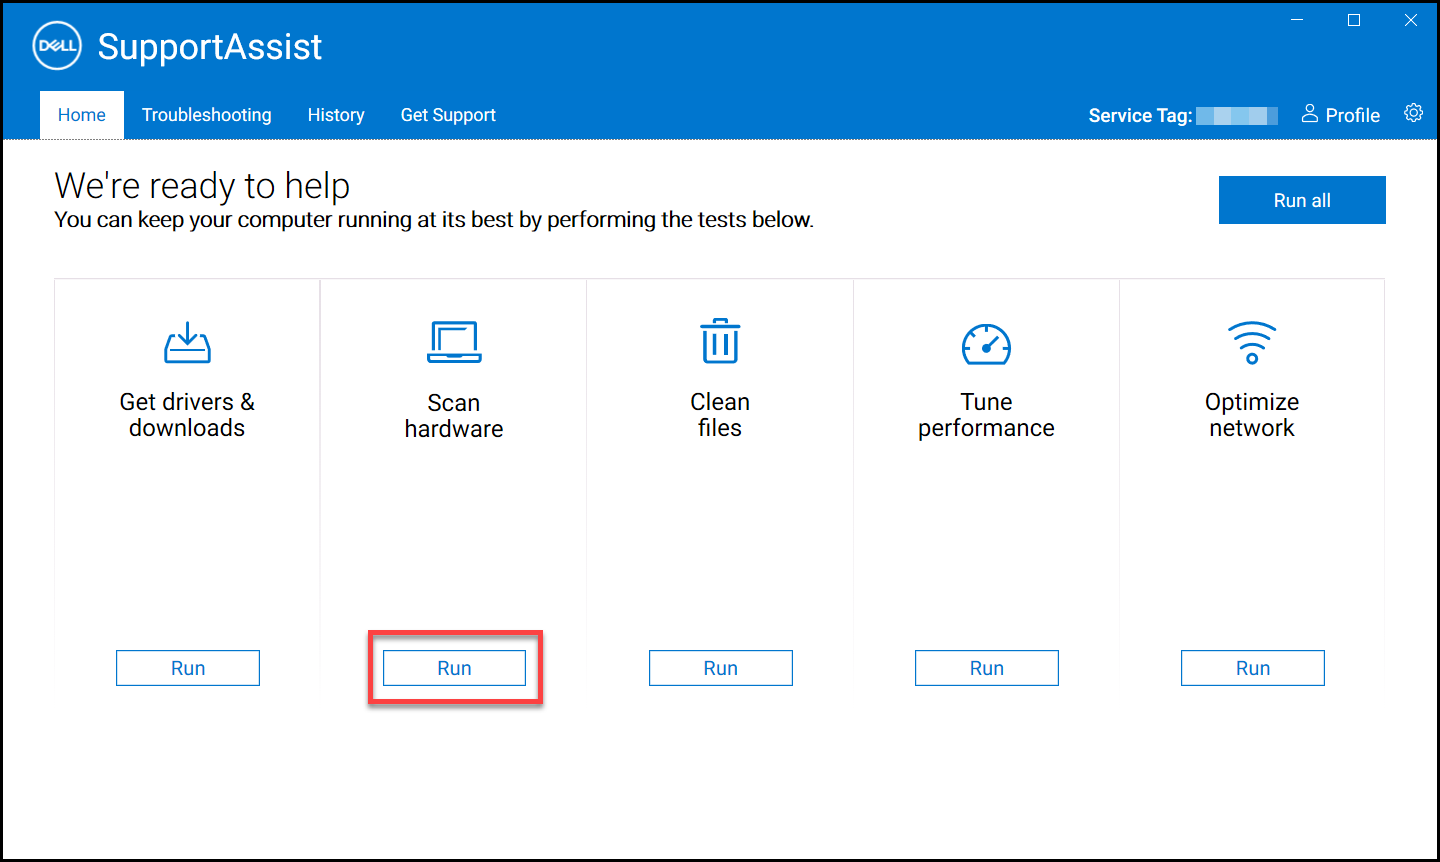Run the Optimize network task
This screenshot has height=862, width=1440.
click(1252, 667)
